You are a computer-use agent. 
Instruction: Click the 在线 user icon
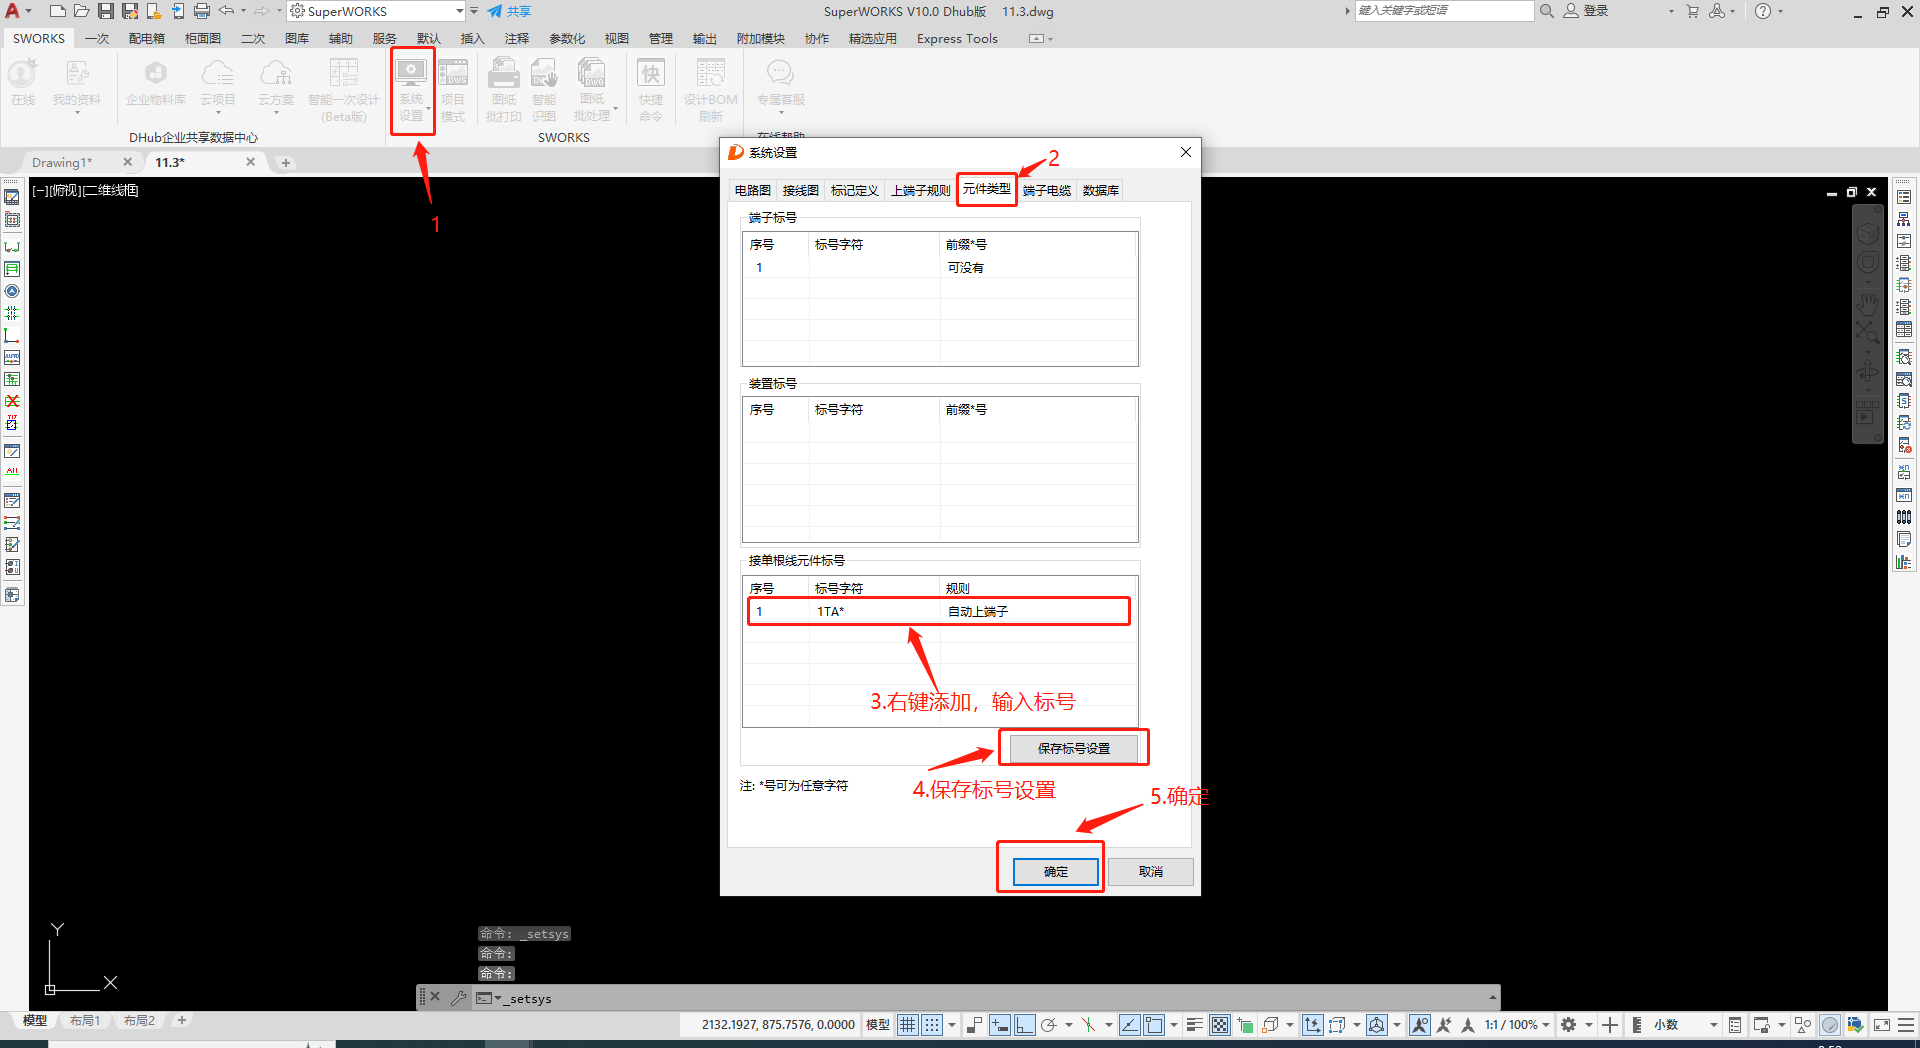pos(23,82)
